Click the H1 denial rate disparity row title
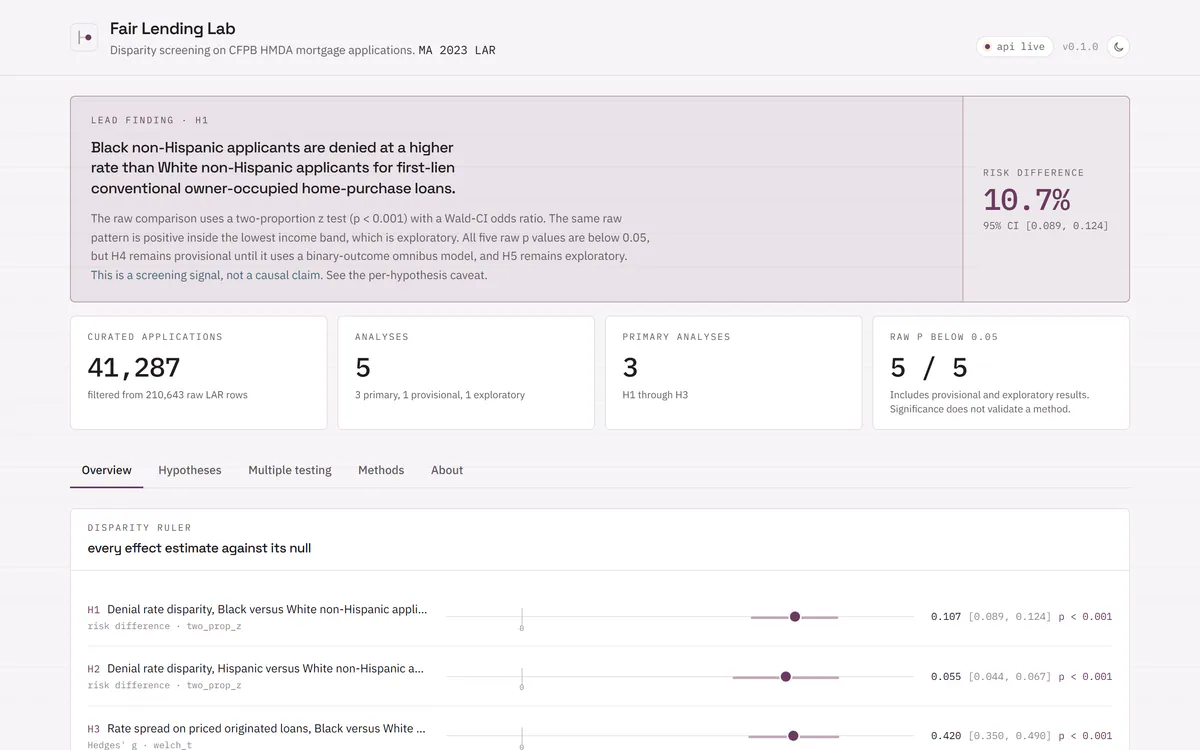The image size is (1200, 750). 267,609
